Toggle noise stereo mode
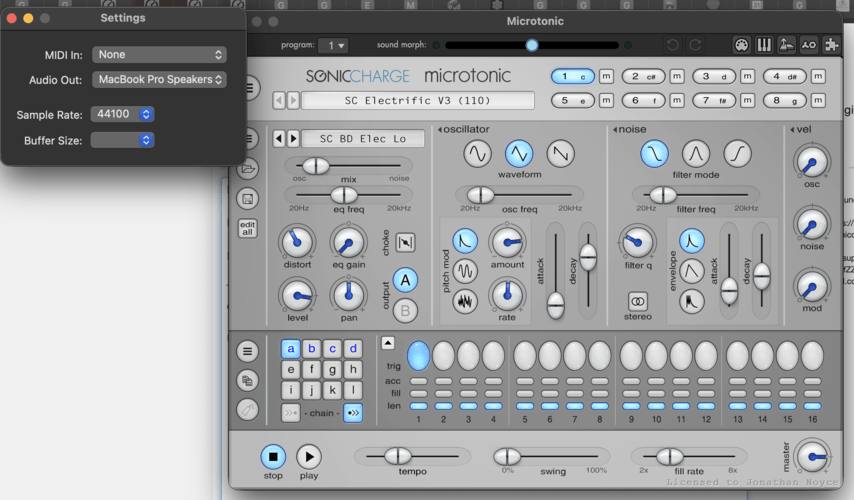 point(637,301)
